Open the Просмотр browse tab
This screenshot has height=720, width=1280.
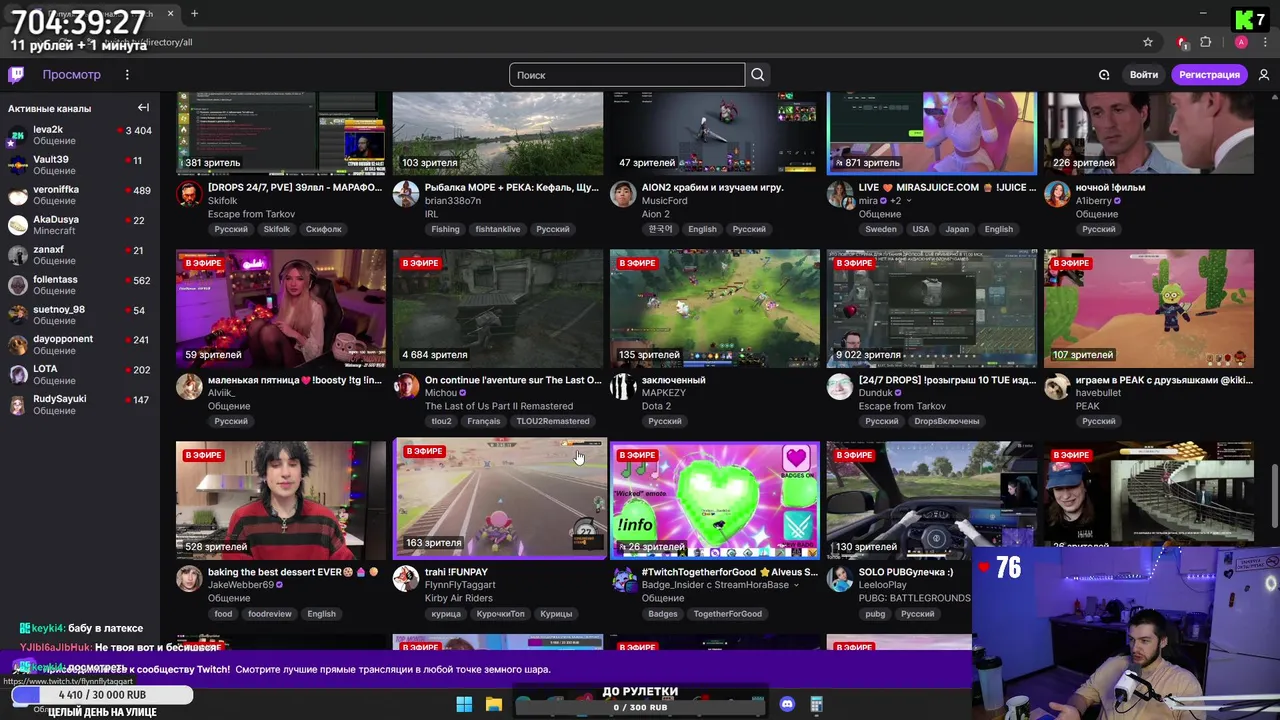(71, 75)
